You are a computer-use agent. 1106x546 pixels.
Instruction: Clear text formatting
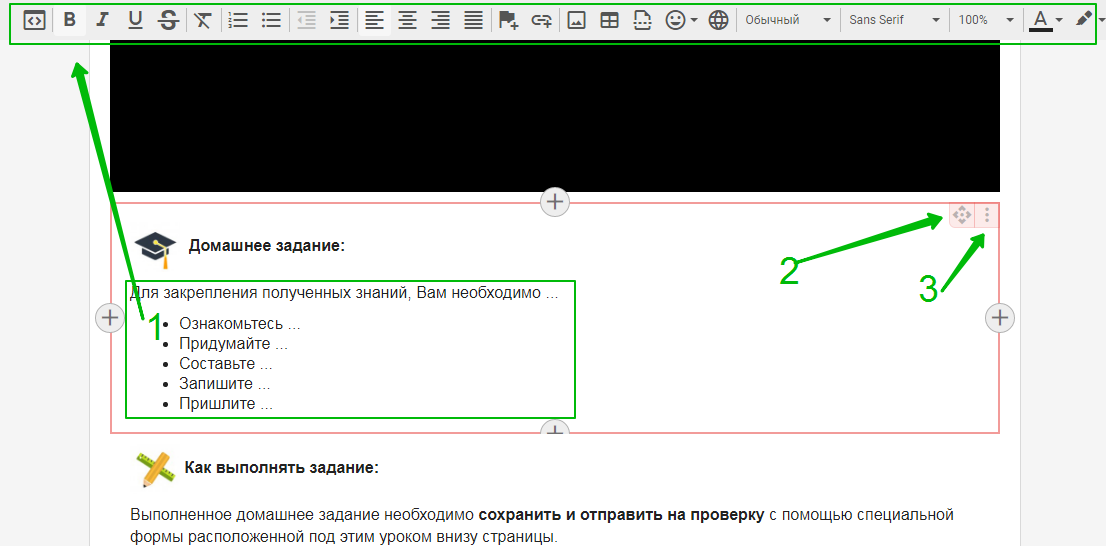pyautogui.click(x=203, y=20)
